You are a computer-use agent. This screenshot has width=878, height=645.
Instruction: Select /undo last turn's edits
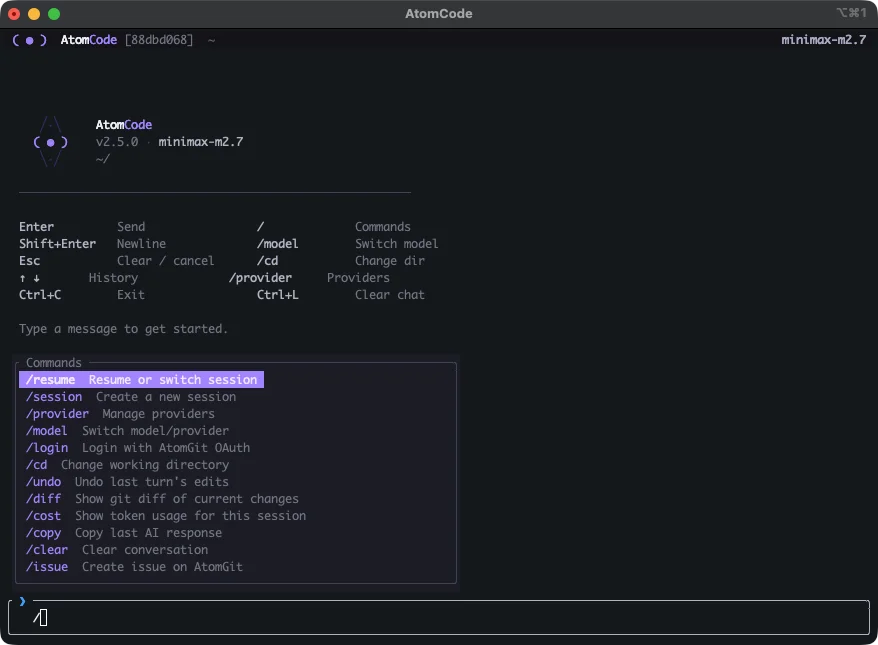(127, 482)
